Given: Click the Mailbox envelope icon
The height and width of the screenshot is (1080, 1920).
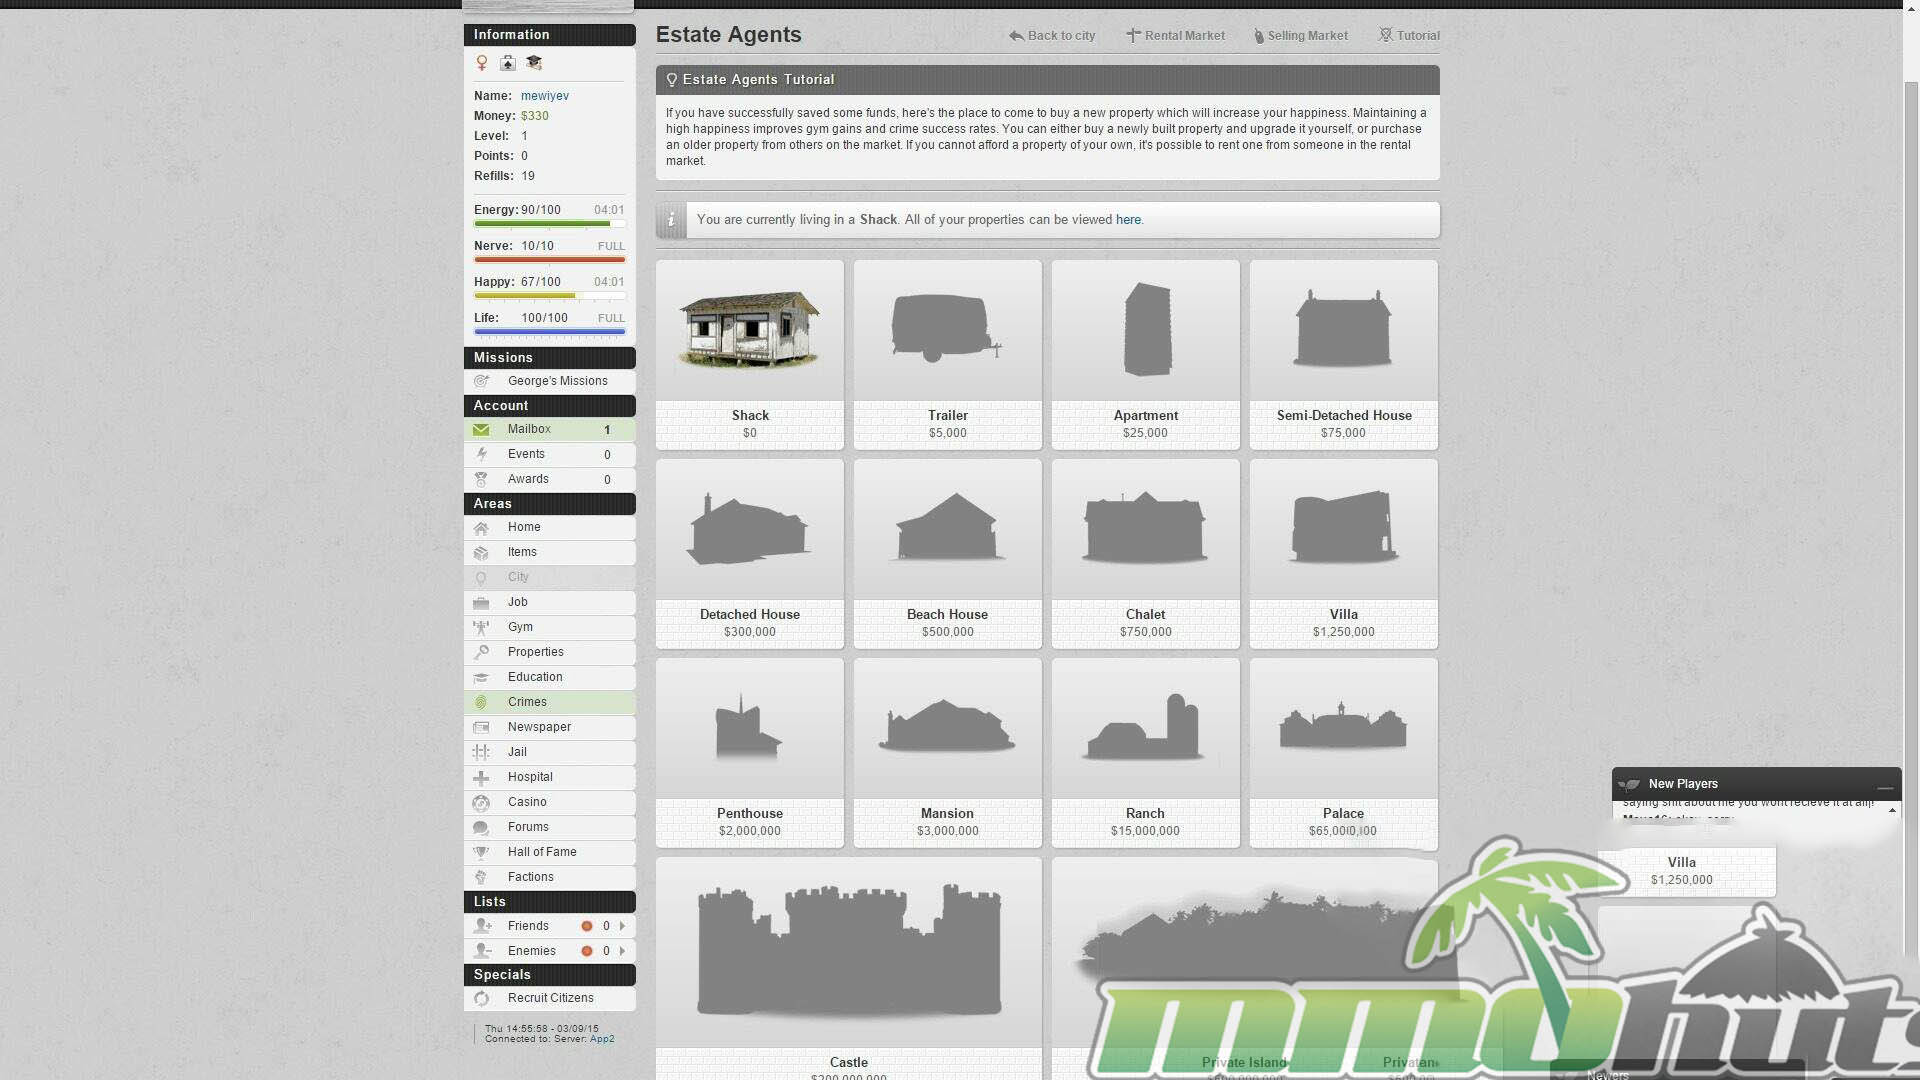Looking at the screenshot, I should tap(481, 430).
